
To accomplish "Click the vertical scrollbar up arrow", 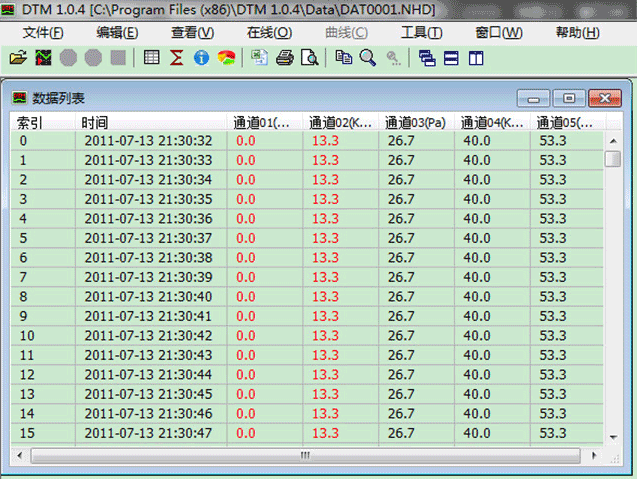I will click(x=612, y=141).
